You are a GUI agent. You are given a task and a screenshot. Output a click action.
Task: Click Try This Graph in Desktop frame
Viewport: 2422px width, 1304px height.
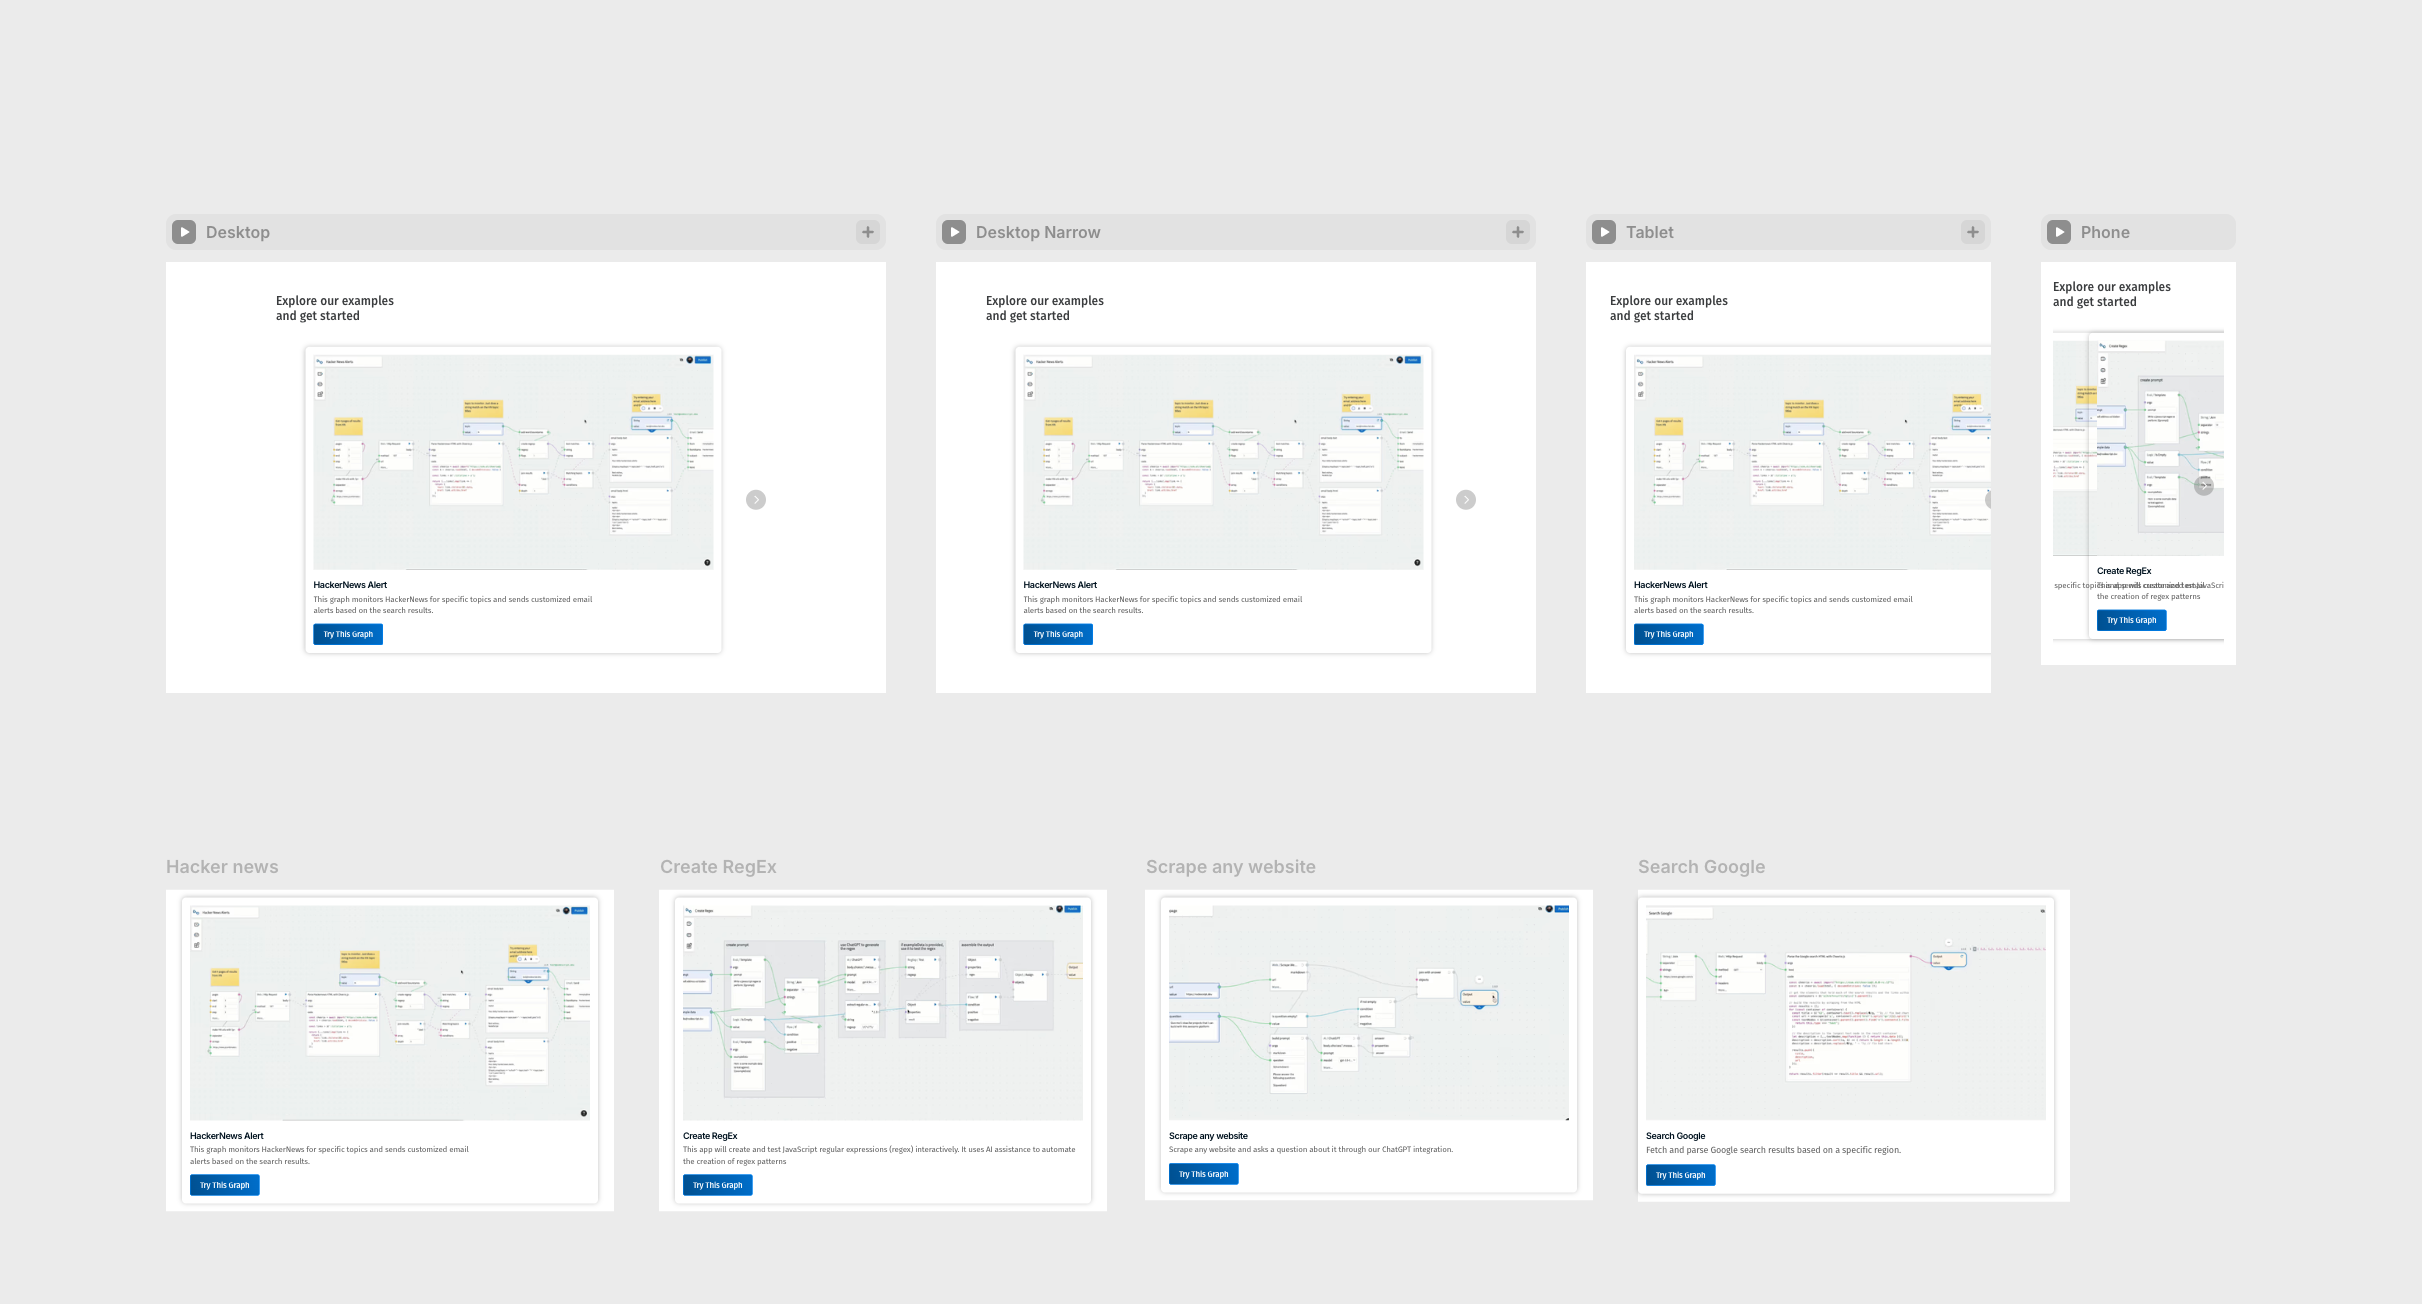(x=348, y=634)
